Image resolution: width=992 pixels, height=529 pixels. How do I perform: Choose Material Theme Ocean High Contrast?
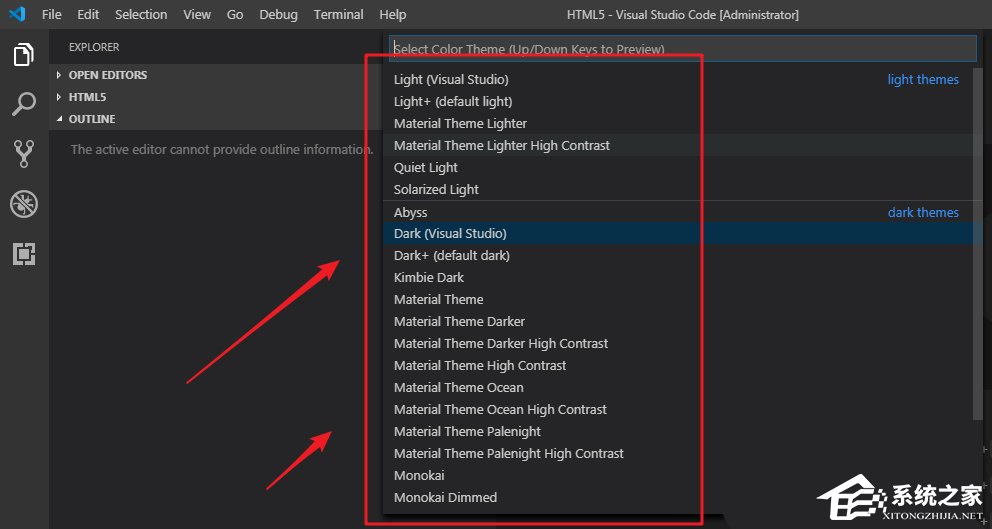click(x=500, y=409)
